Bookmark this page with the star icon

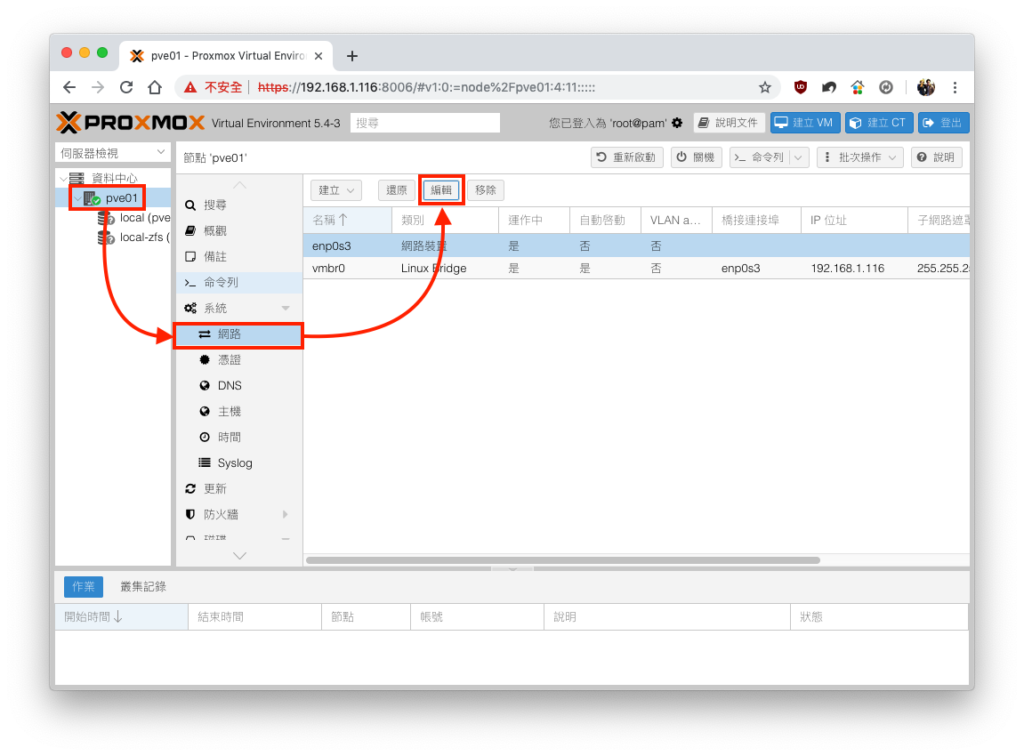(x=765, y=87)
